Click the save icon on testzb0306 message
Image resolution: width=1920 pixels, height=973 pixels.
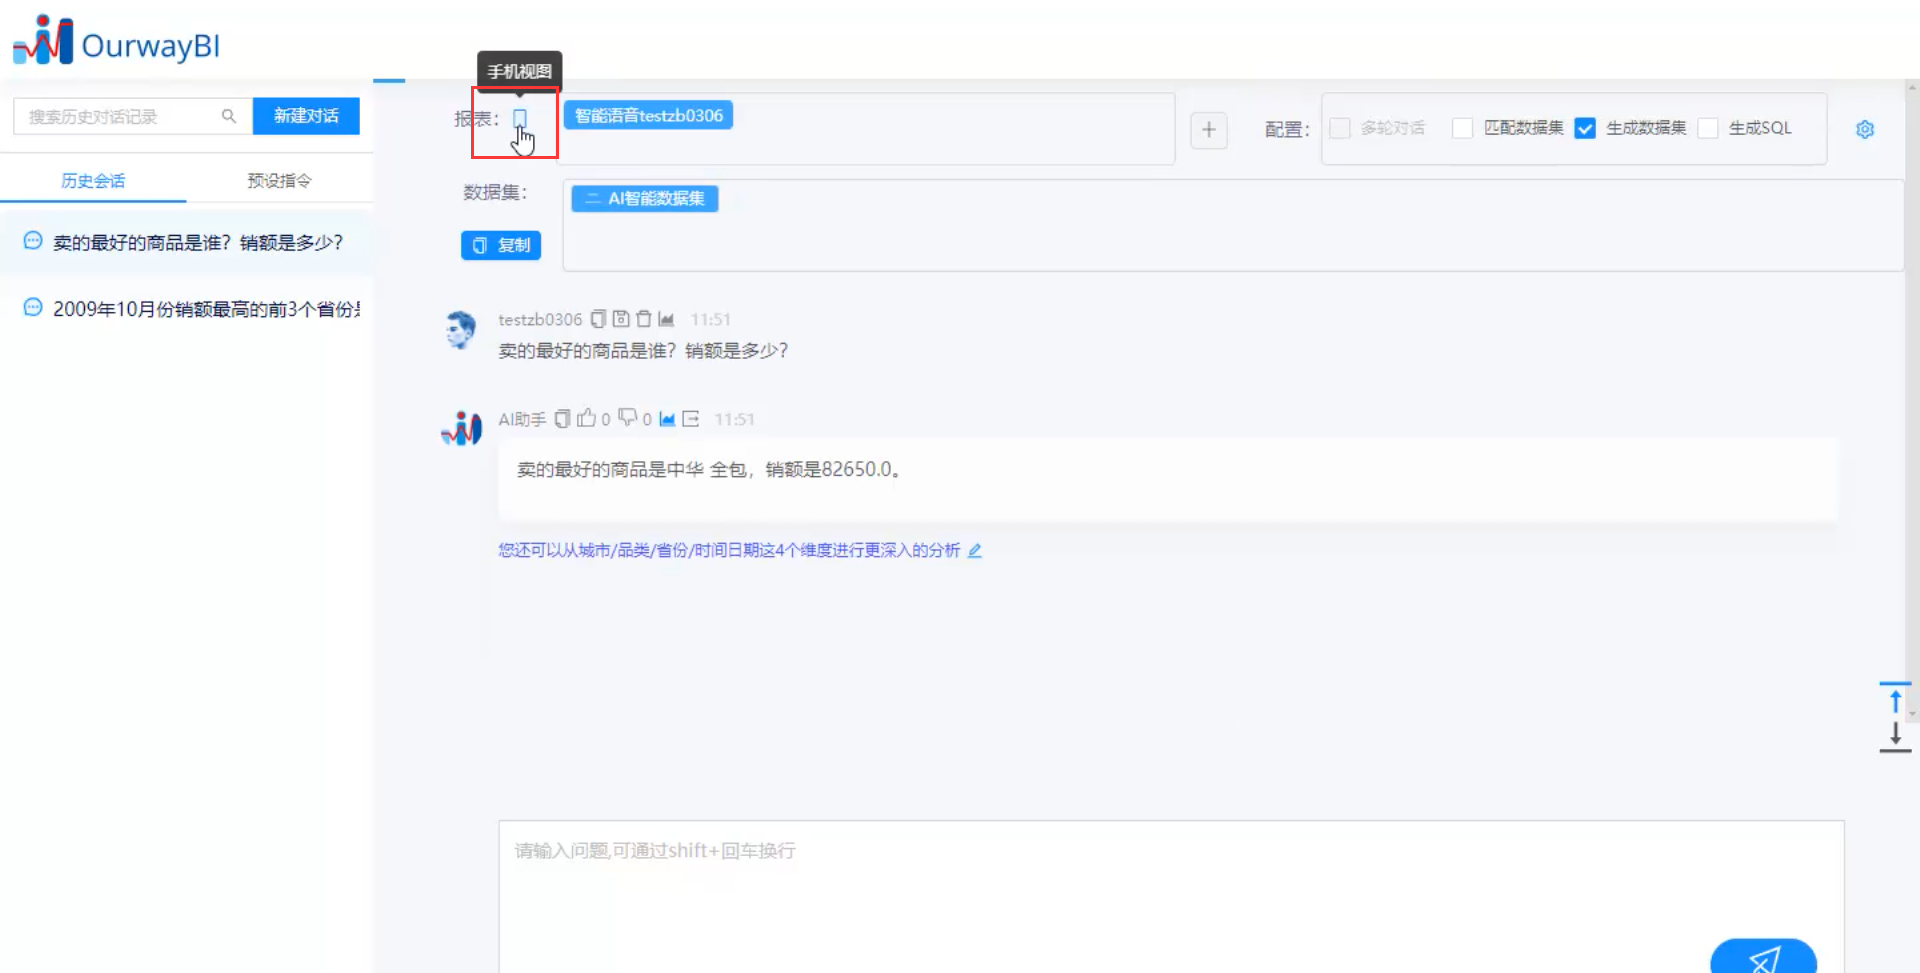pyautogui.click(x=621, y=319)
